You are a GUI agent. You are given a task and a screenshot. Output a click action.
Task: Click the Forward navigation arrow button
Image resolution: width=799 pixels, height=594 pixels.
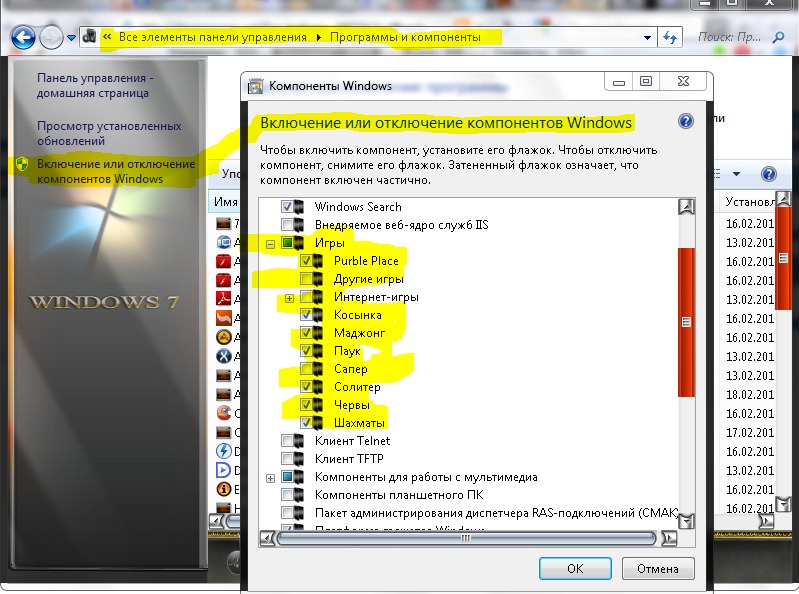pyautogui.click(x=51, y=38)
